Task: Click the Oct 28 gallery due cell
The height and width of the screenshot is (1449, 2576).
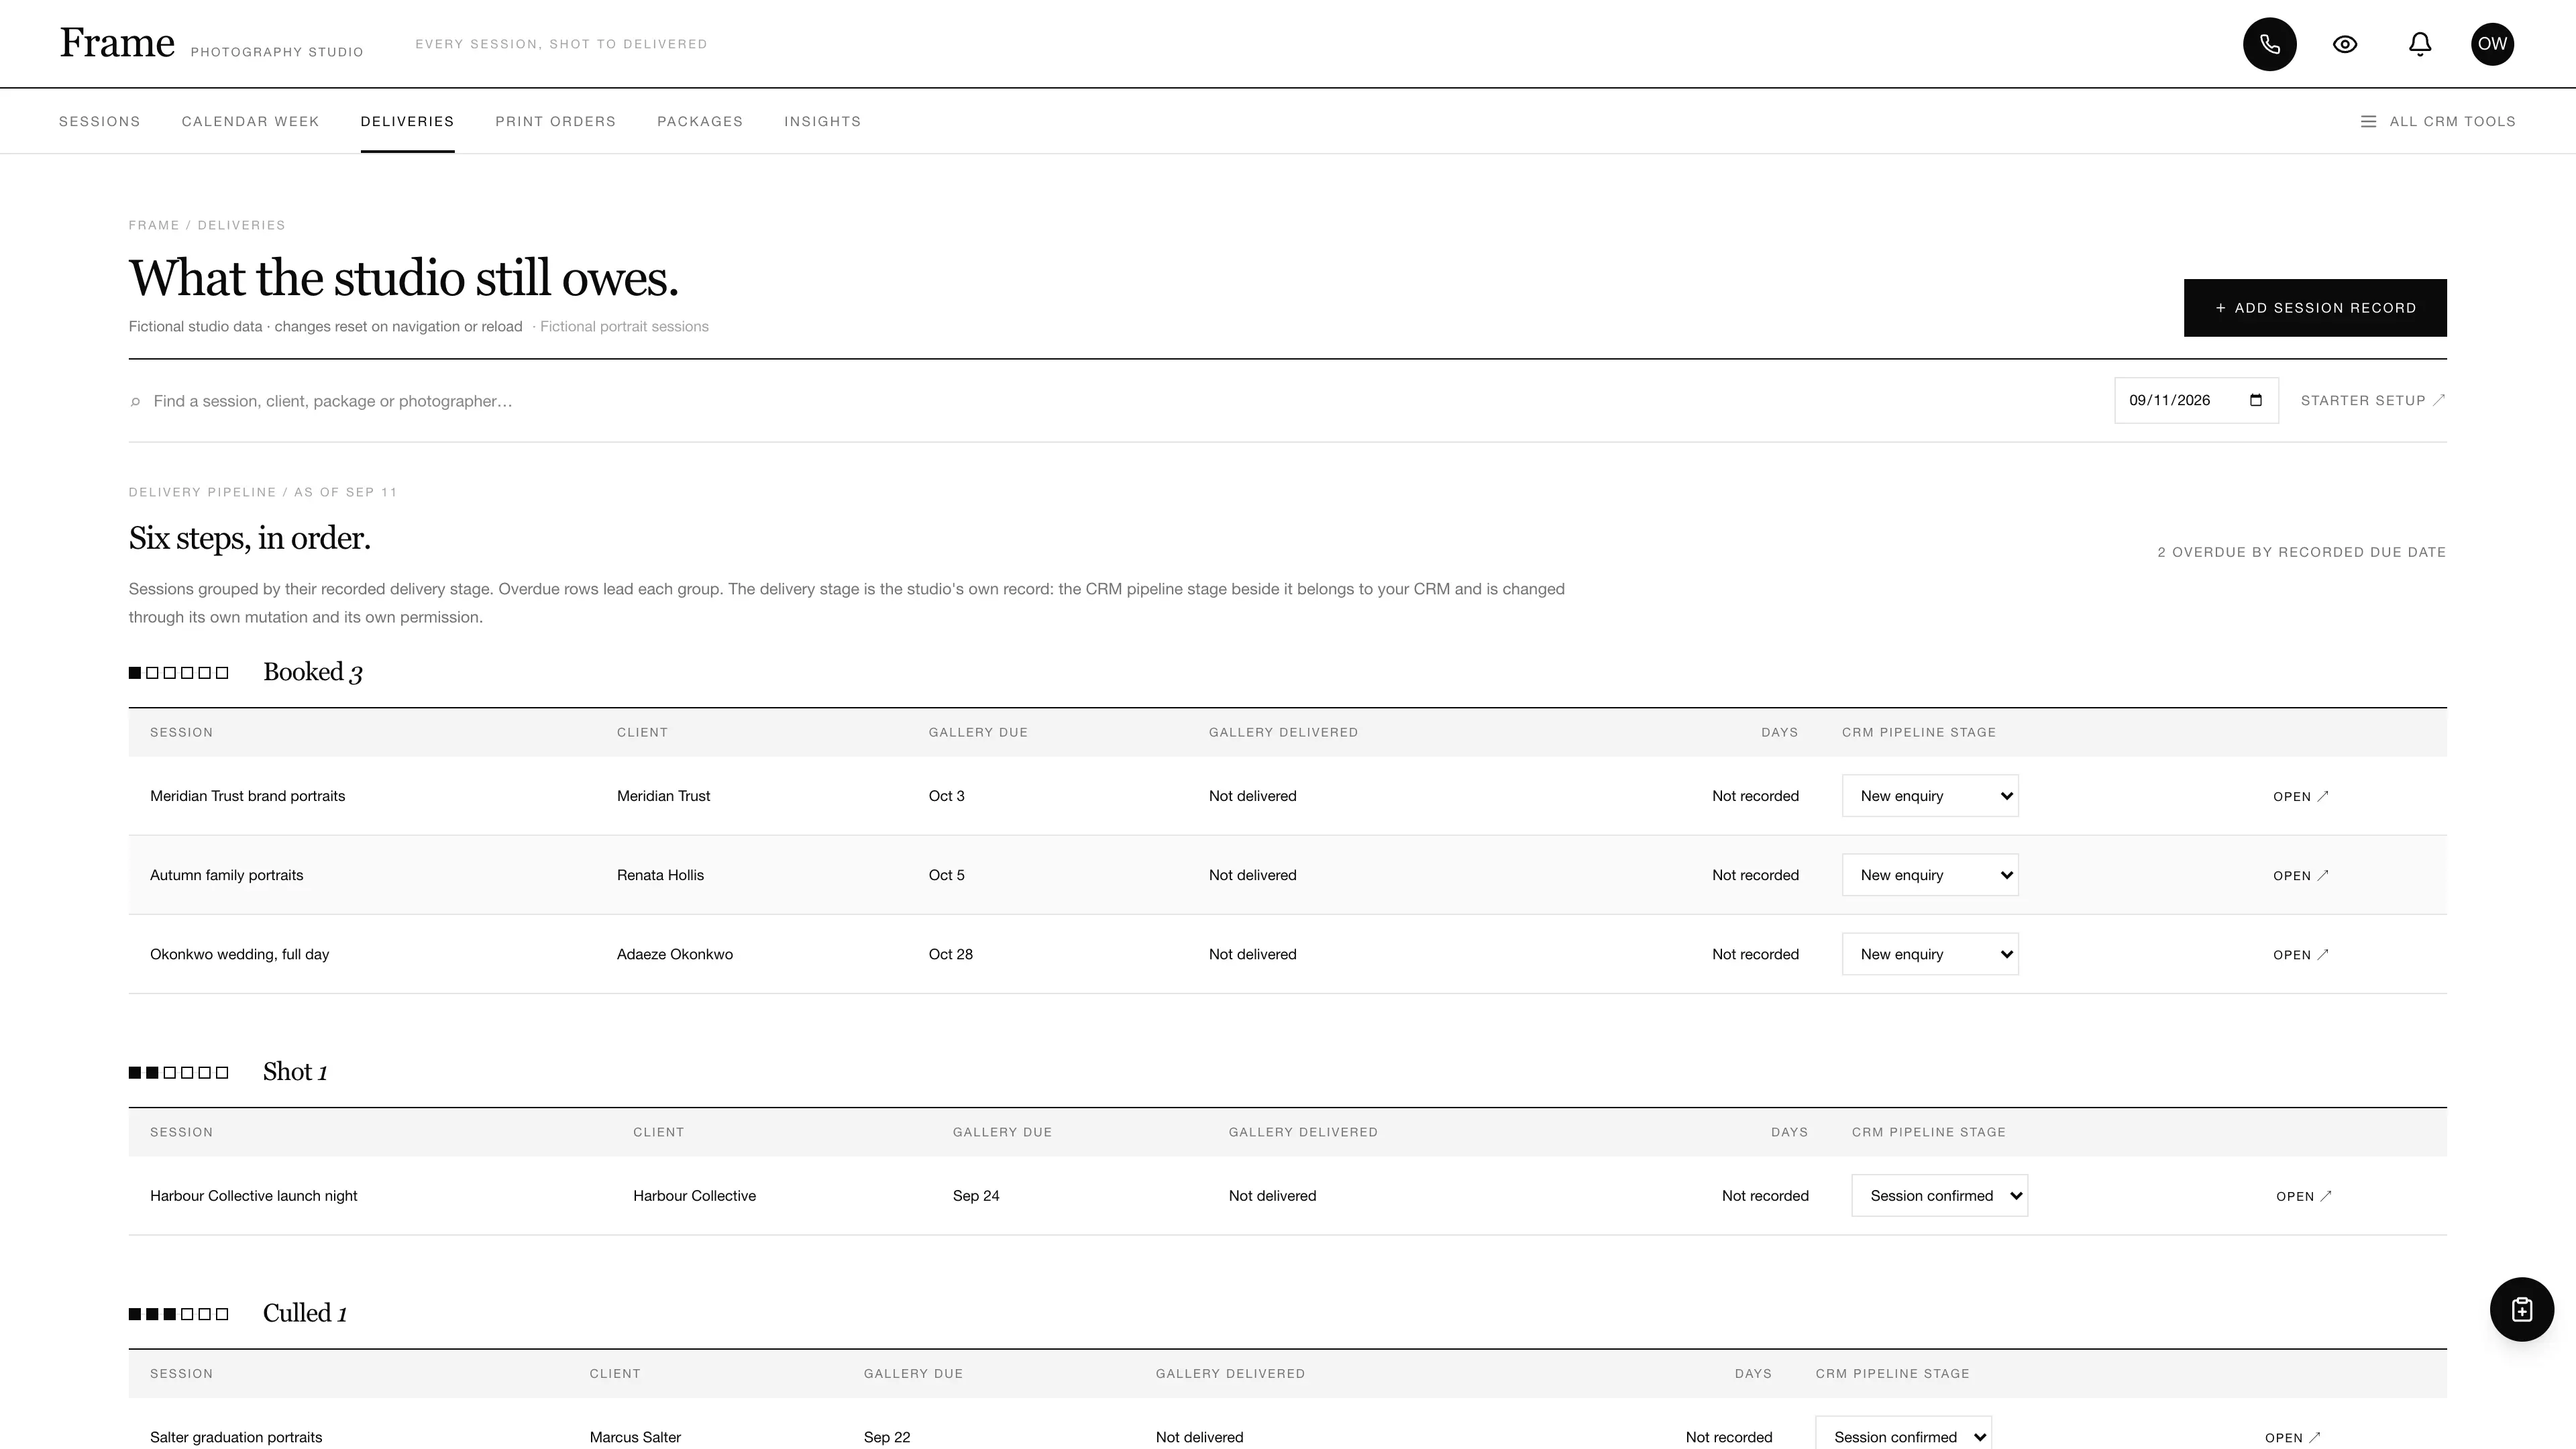Action: (x=950, y=954)
